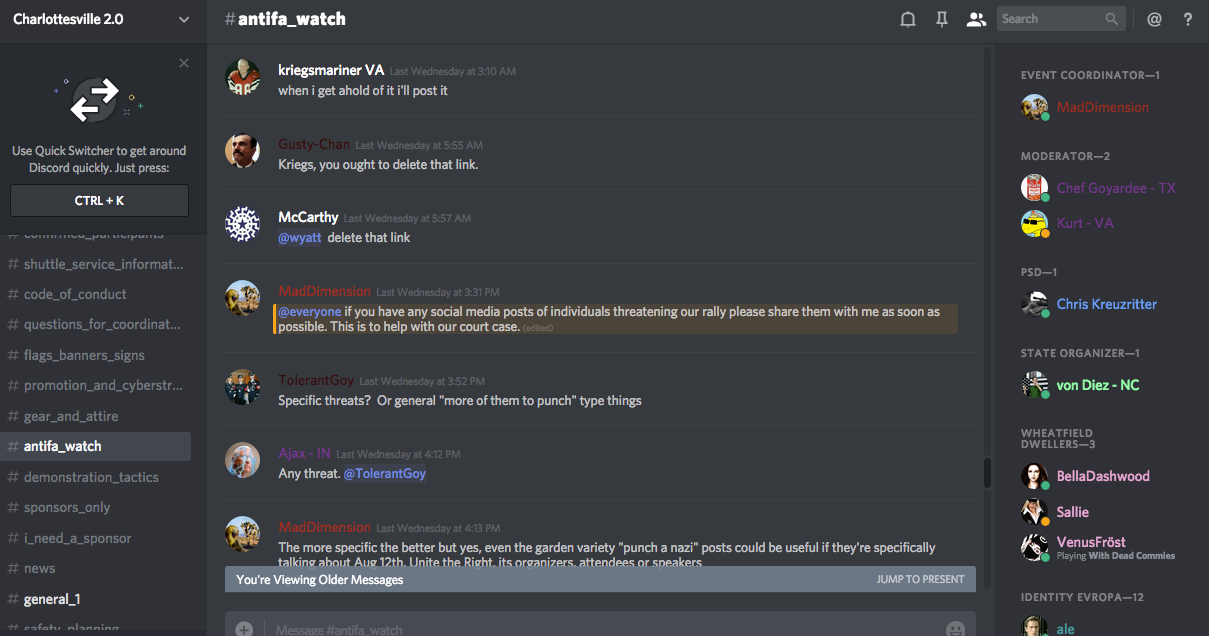Toggle the member list icon
Screen dimensions: 1209x636
[976, 19]
